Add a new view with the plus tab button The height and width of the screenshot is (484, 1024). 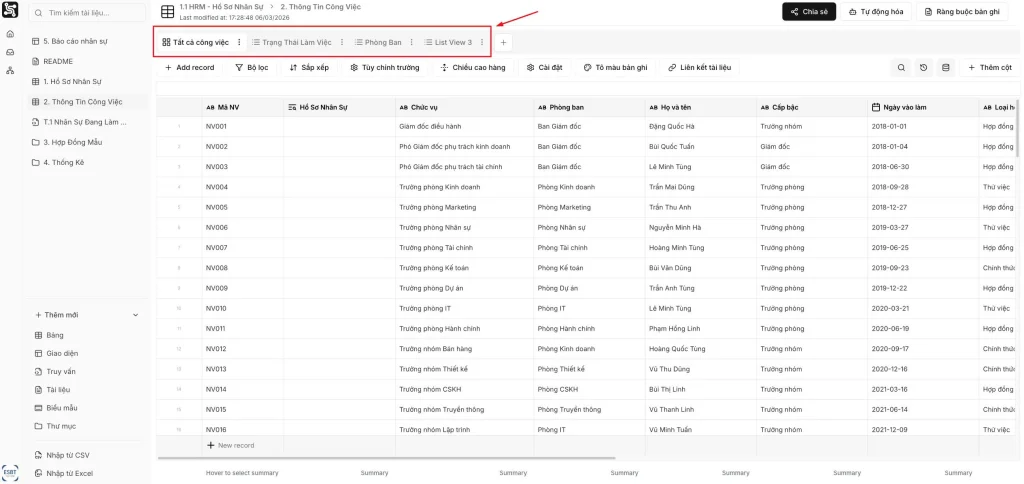[x=503, y=42]
